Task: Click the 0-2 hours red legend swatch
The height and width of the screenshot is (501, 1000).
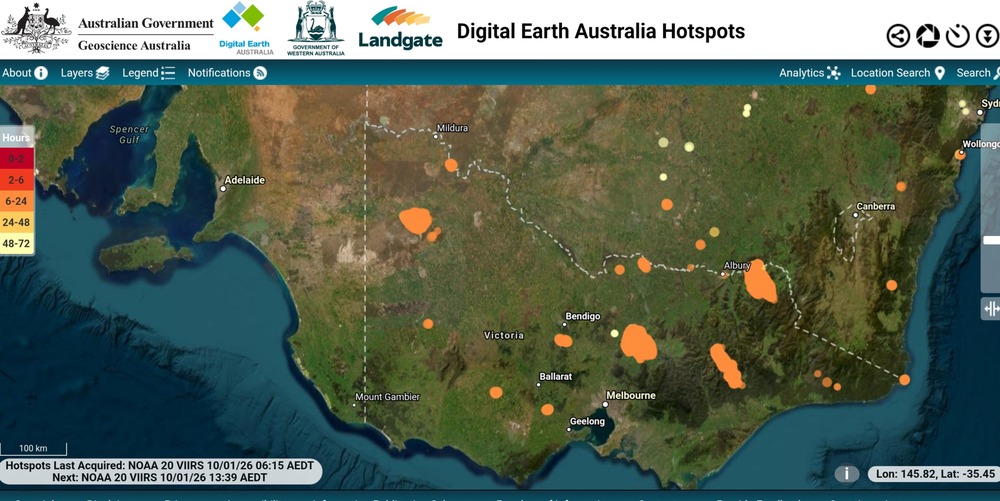Action: pos(17,158)
